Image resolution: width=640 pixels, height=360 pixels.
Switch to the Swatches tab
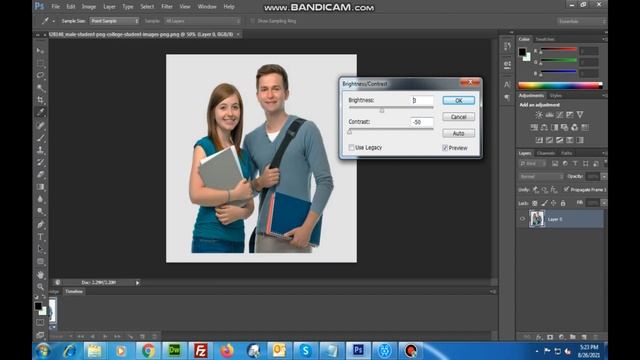pyautogui.click(x=545, y=39)
